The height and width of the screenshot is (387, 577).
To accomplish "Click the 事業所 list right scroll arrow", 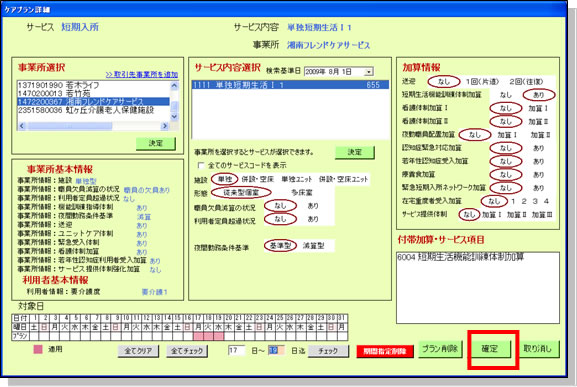I will 164,126.
